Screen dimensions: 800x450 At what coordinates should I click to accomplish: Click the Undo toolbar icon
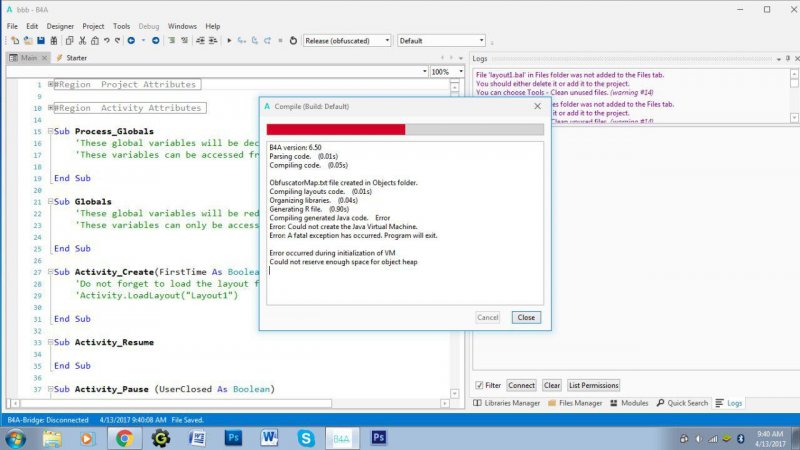105,41
